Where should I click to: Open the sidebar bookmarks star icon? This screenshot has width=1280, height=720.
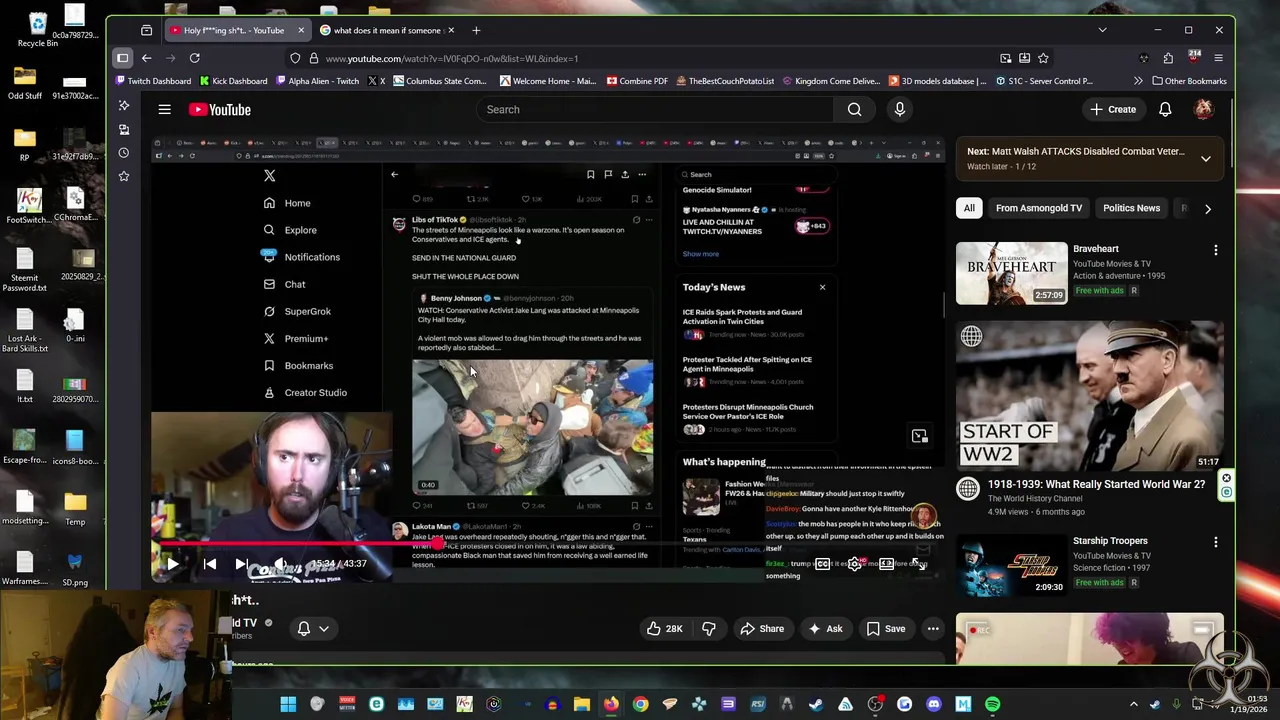point(123,176)
